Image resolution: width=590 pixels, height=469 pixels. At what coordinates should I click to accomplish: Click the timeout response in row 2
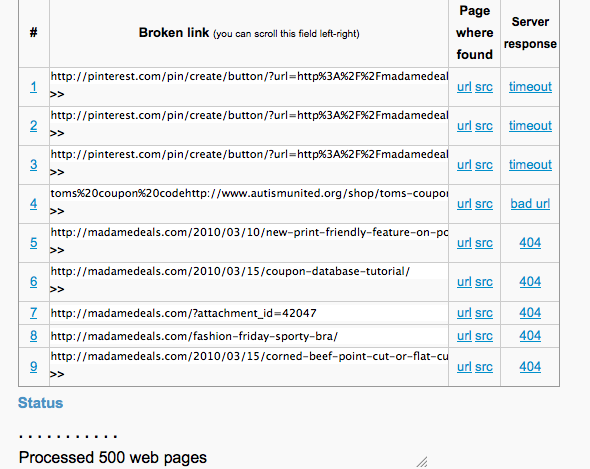(x=530, y=126)
